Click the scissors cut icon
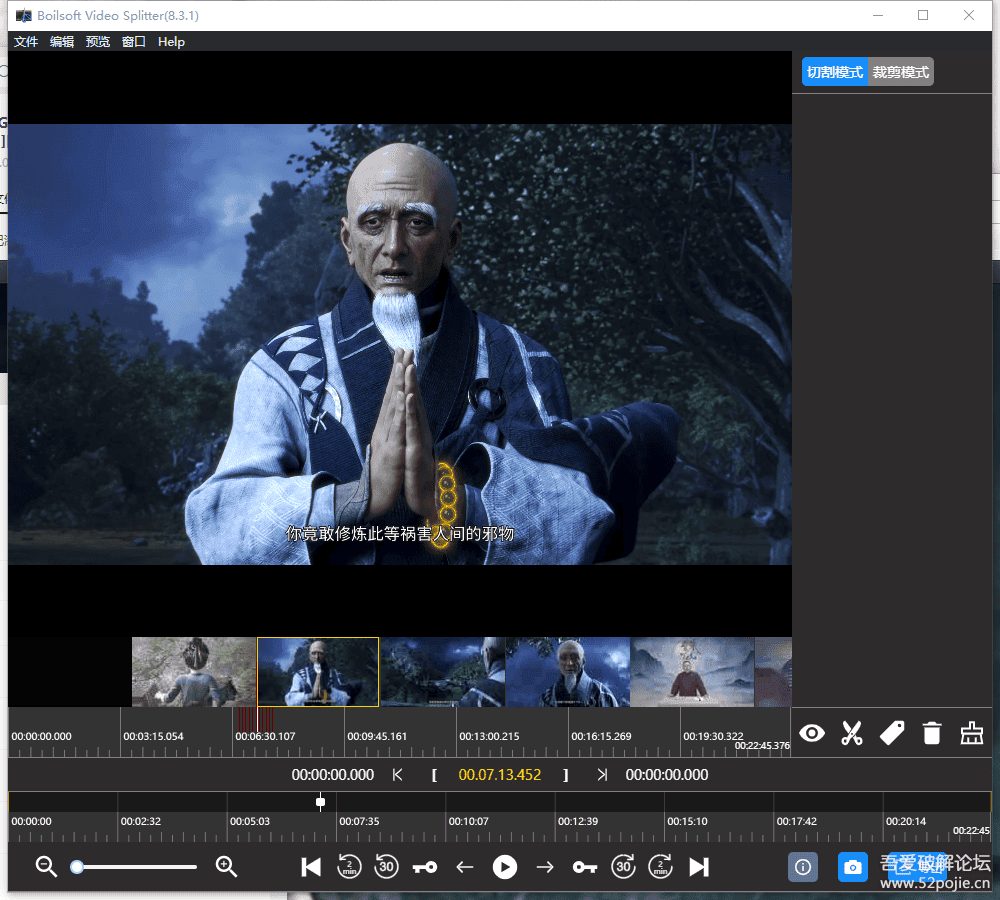Screen dimensions: 1000x900 [852, 733]
